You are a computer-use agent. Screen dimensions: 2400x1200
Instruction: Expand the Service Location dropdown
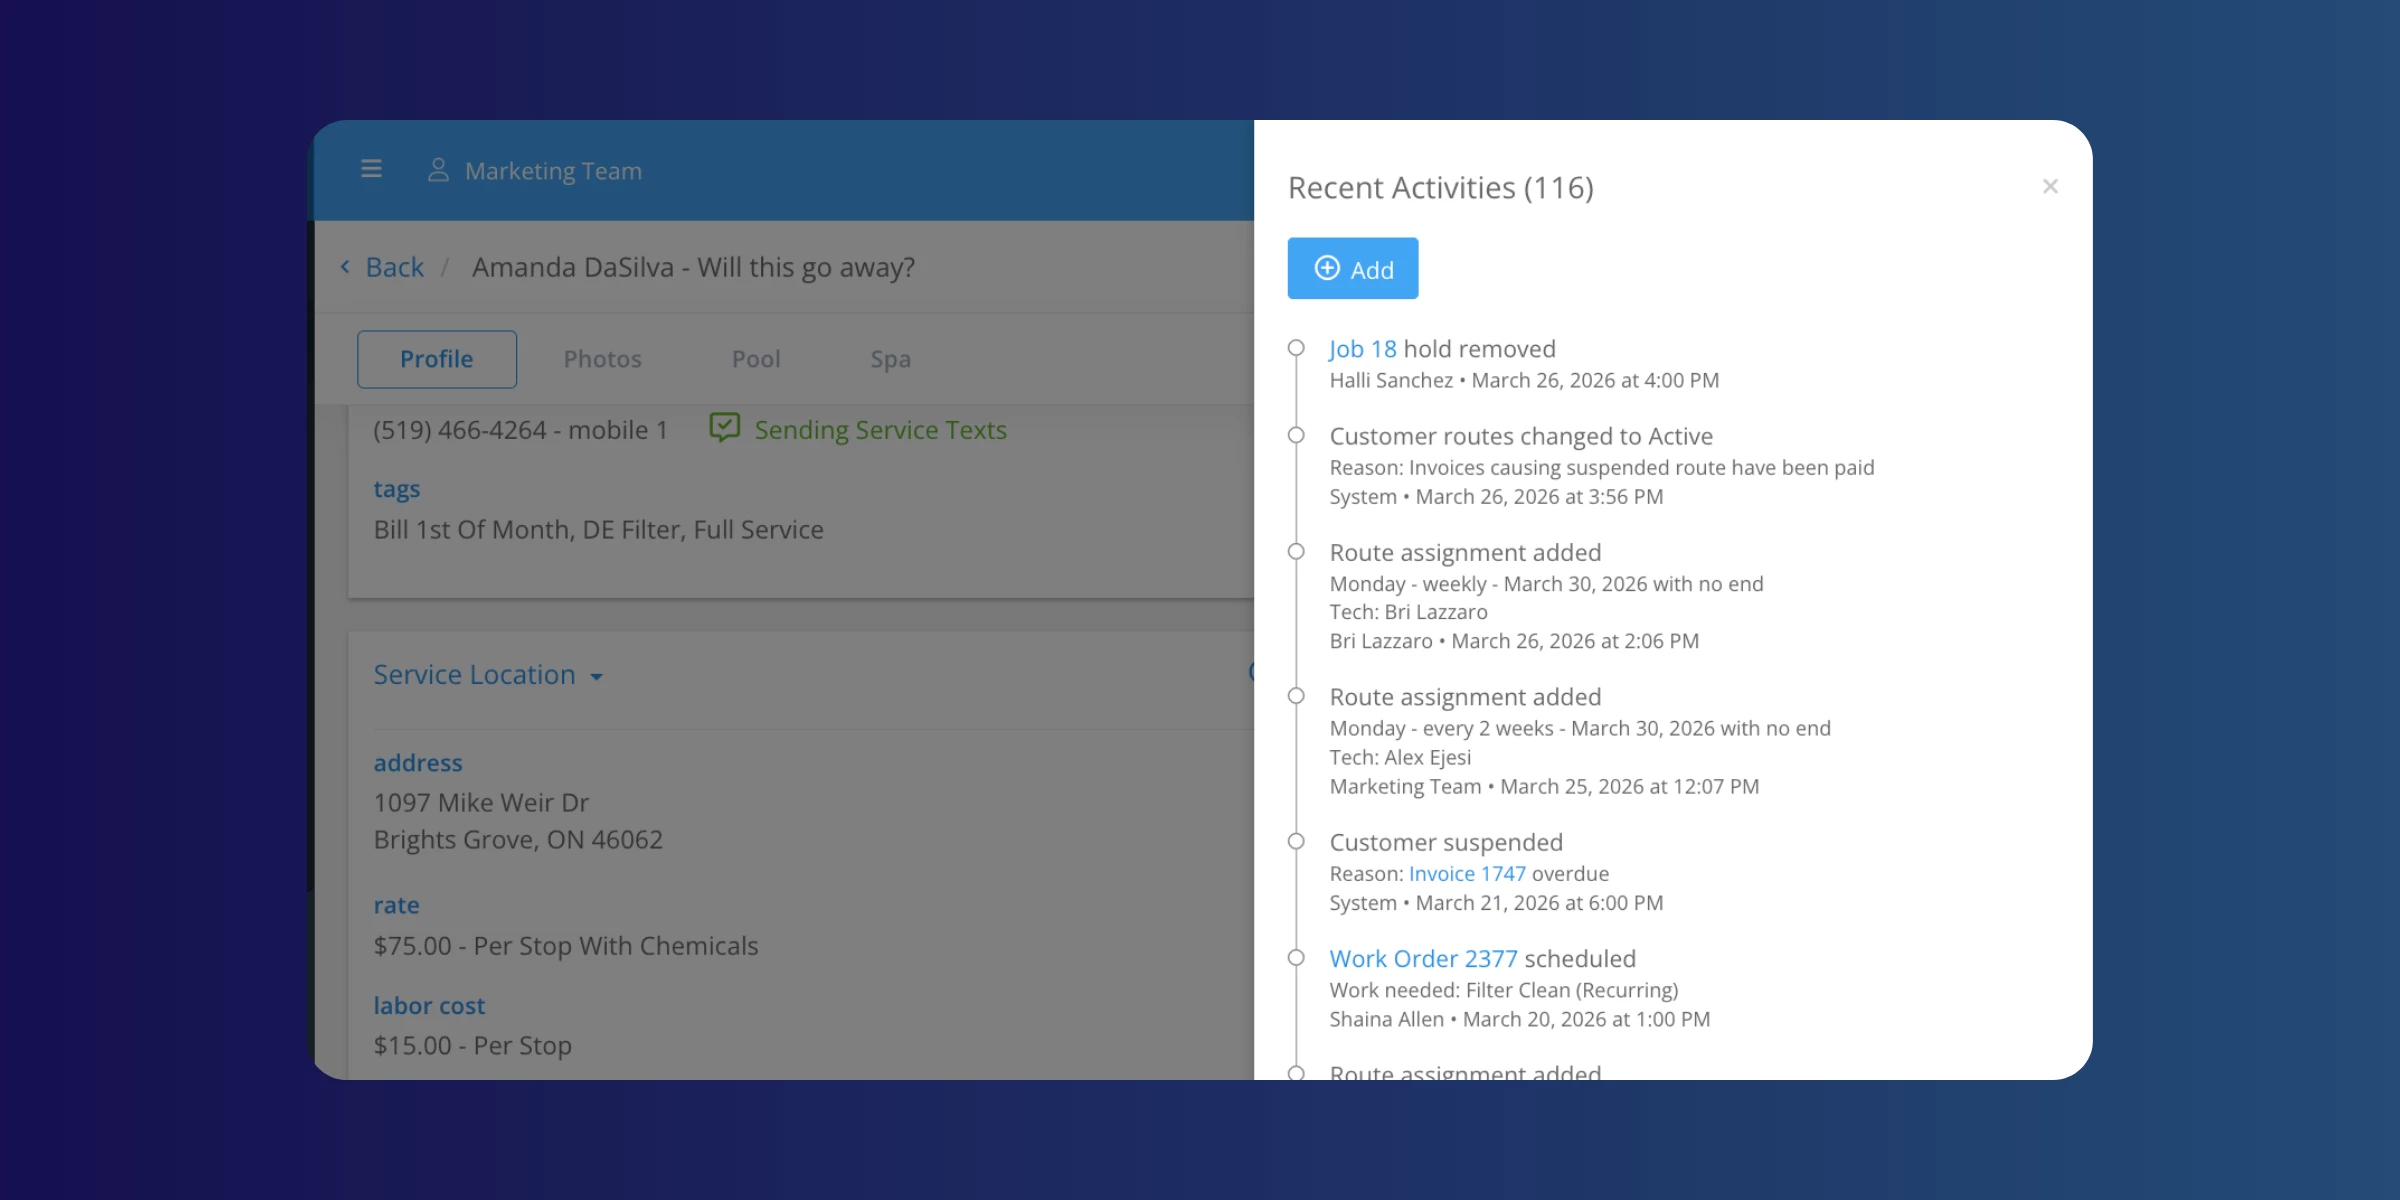488,675
